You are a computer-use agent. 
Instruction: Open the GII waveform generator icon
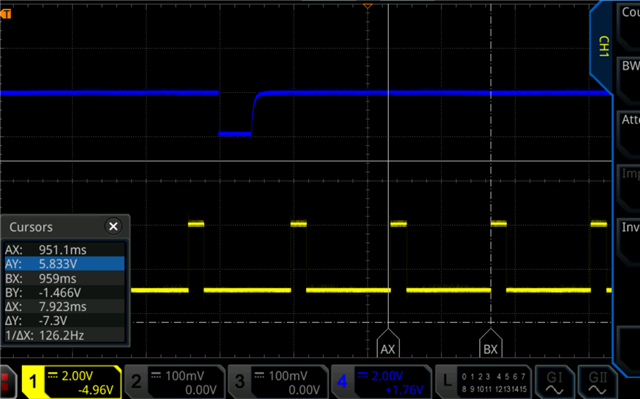pos(597,382)
